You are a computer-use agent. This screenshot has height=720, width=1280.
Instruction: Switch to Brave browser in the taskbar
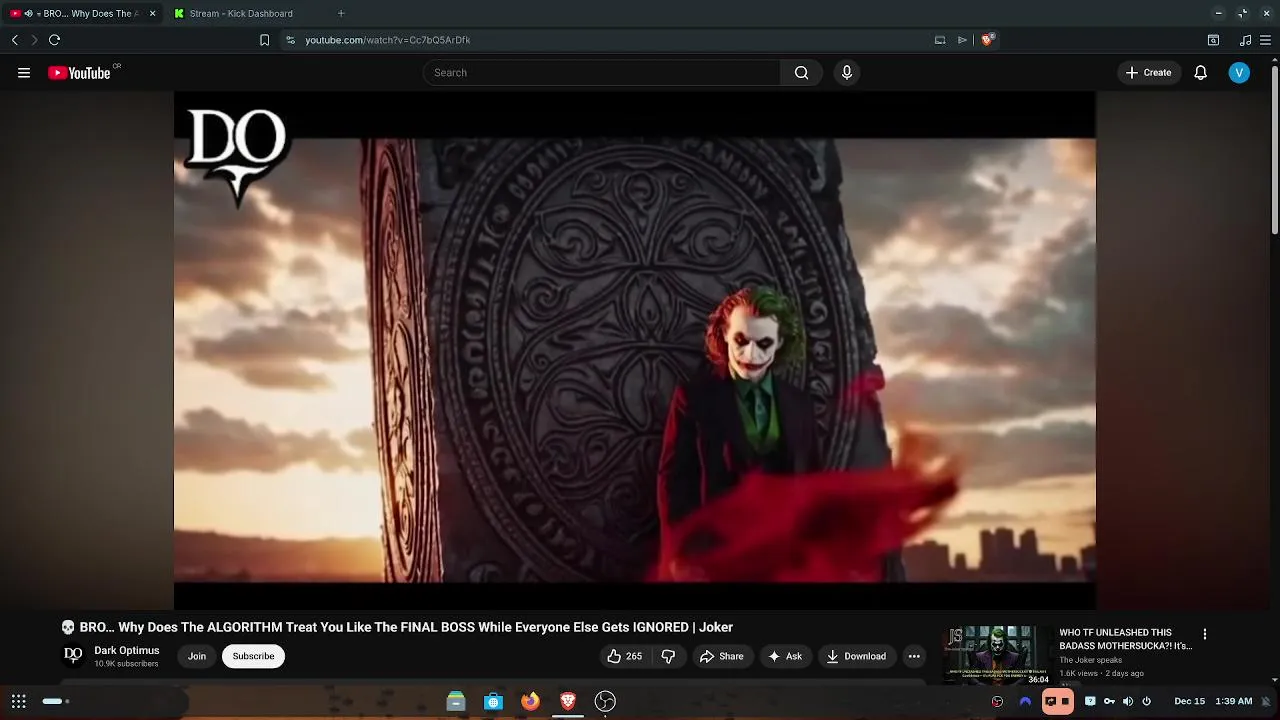[568, 702]
